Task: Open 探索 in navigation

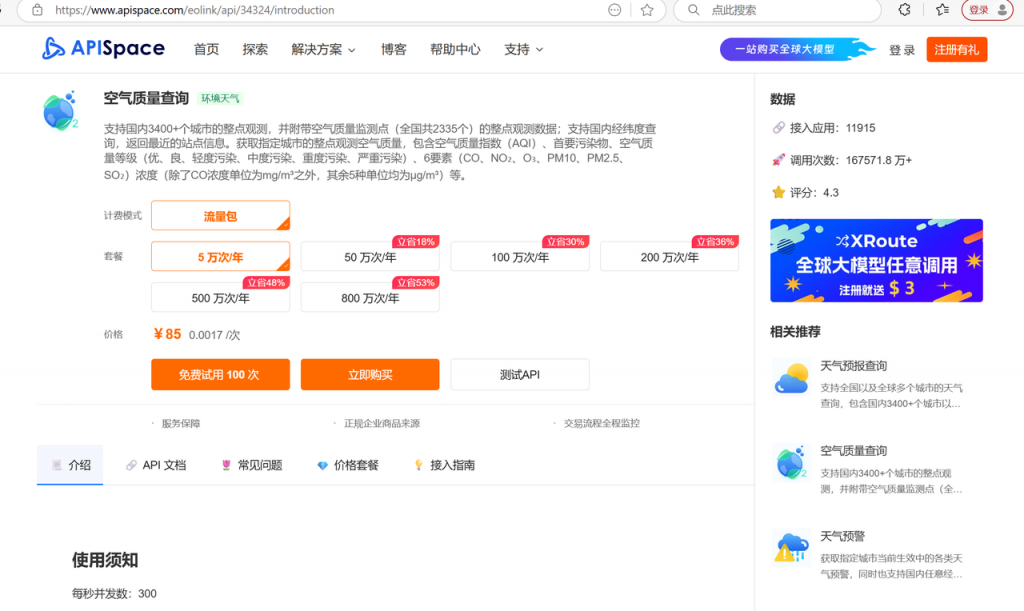Action: tap(255, 50)
